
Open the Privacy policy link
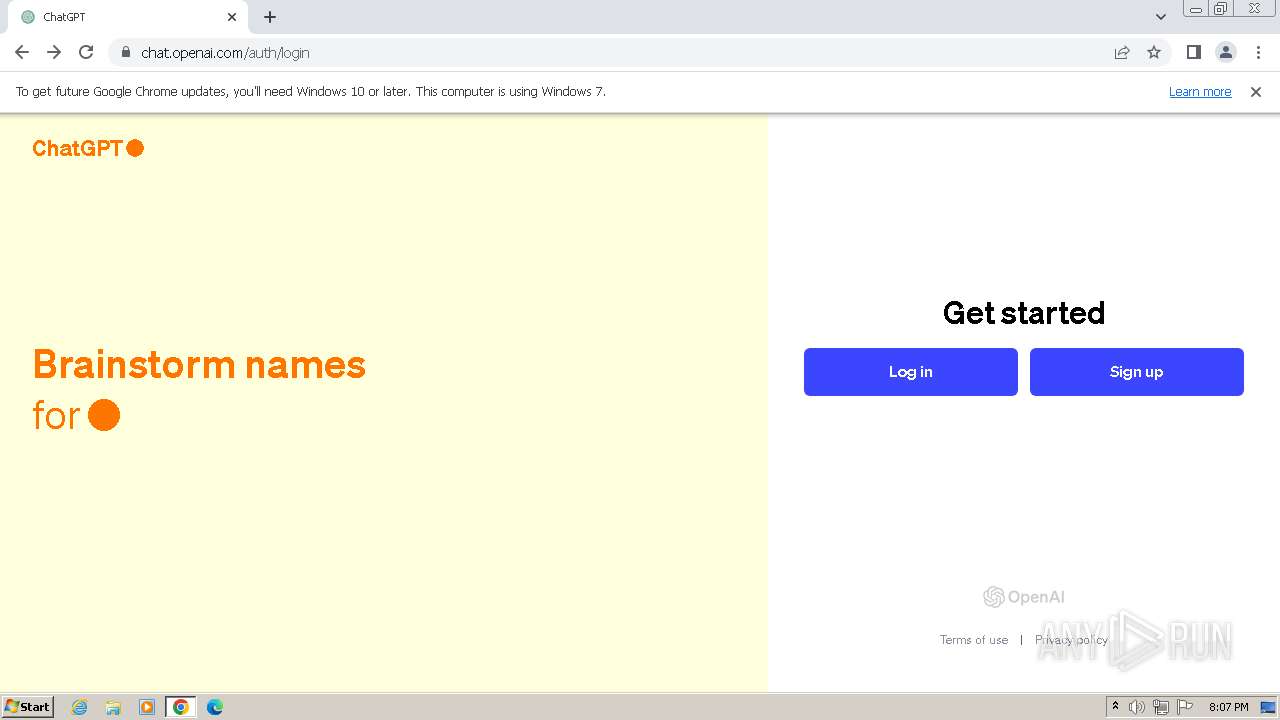click(x=1071, y=640)
